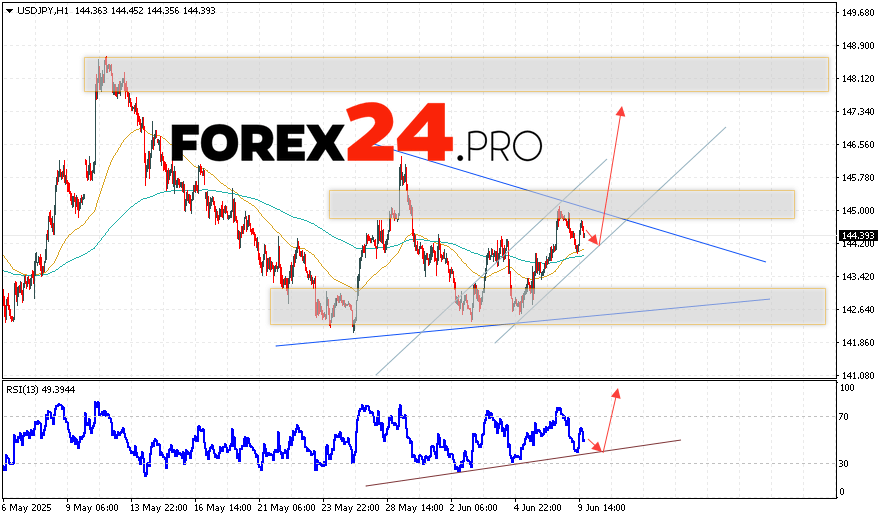This screenshot has height=519, width=882.
Task: Click the large red upward forecast arrow
Action: tap(612, 170)
